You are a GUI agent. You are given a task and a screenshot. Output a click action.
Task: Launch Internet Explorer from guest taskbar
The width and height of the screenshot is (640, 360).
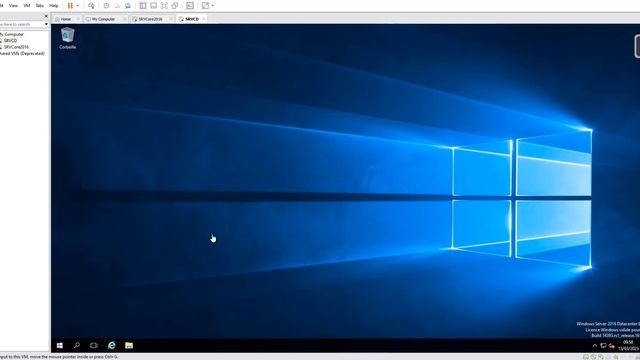coord(111,345)
